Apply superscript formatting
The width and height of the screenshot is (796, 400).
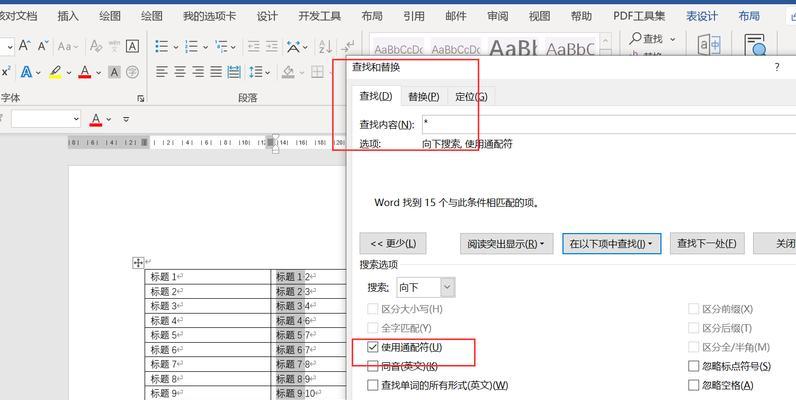click(6, 72)
